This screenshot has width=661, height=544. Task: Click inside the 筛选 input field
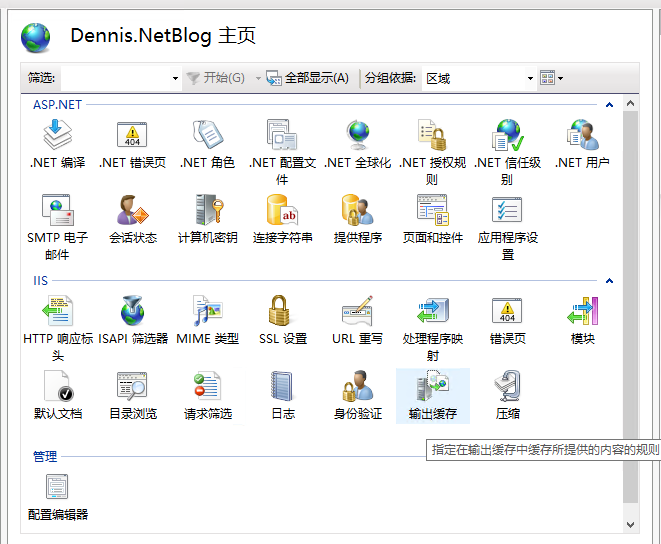(116, 78)
